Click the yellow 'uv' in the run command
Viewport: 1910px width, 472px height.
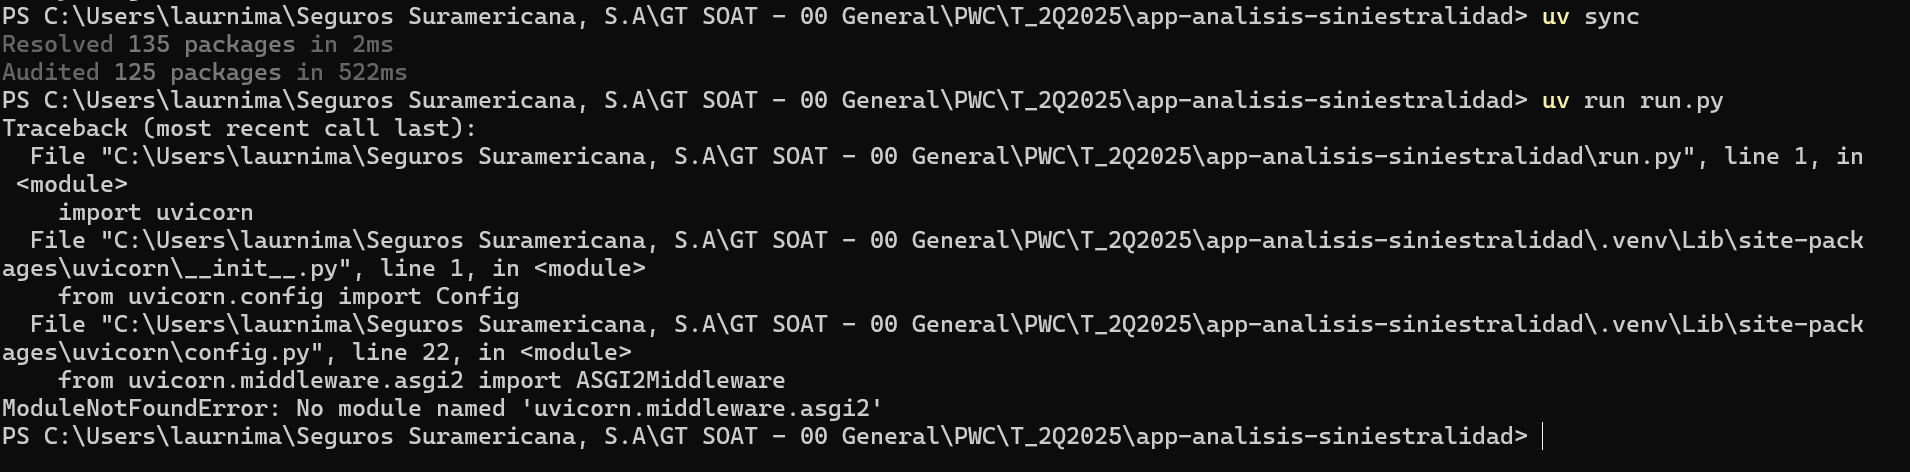[1555, 100]
